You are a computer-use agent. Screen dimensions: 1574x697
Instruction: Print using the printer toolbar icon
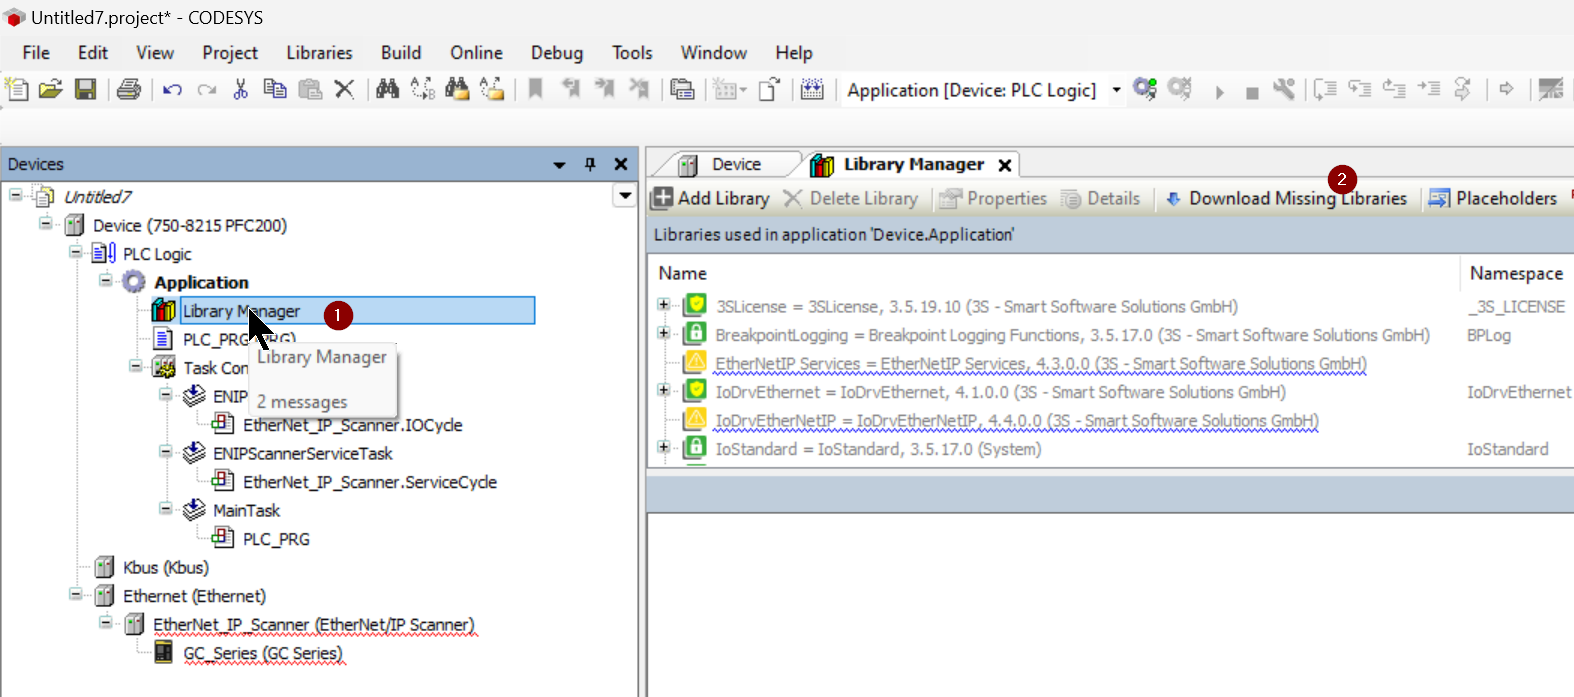coord(129,89)
